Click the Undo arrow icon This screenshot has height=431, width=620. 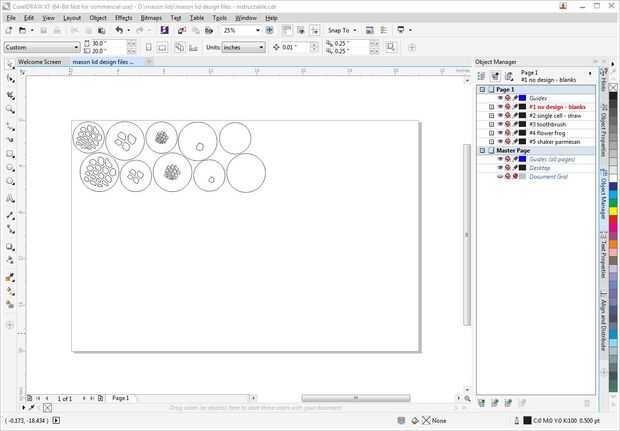click(119, 30)
